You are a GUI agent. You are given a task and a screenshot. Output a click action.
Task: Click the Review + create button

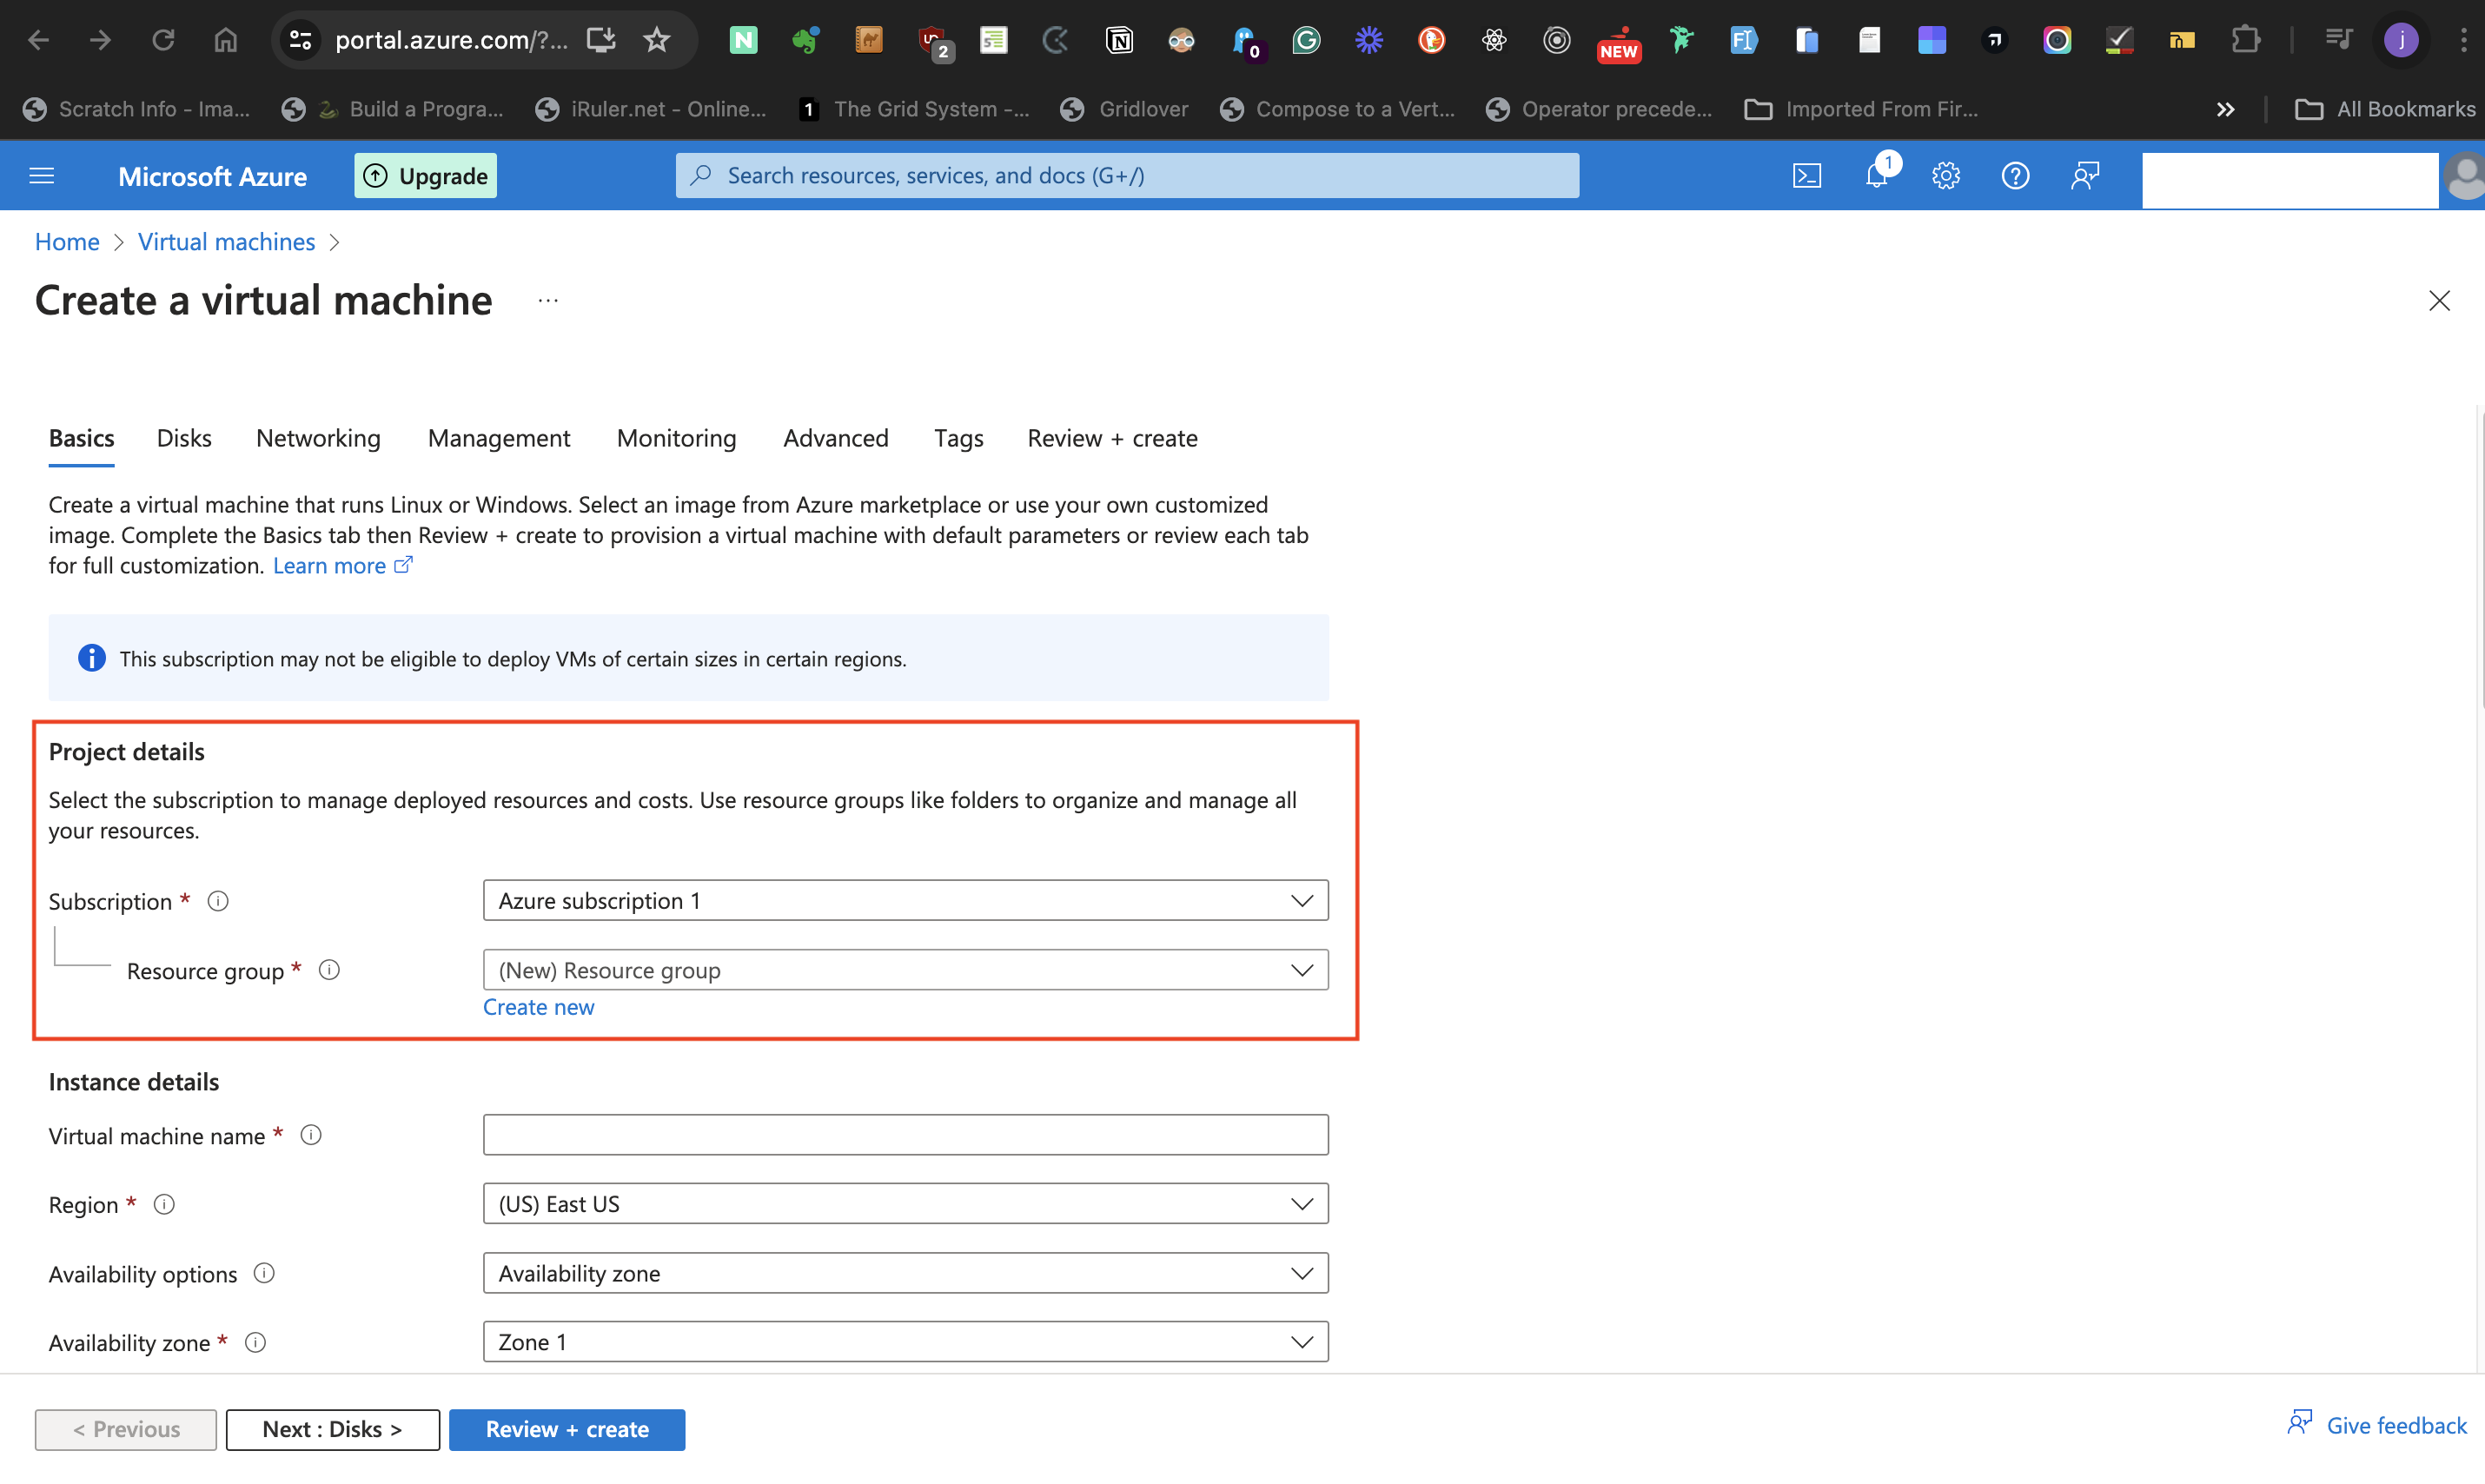click(567, 1429)
